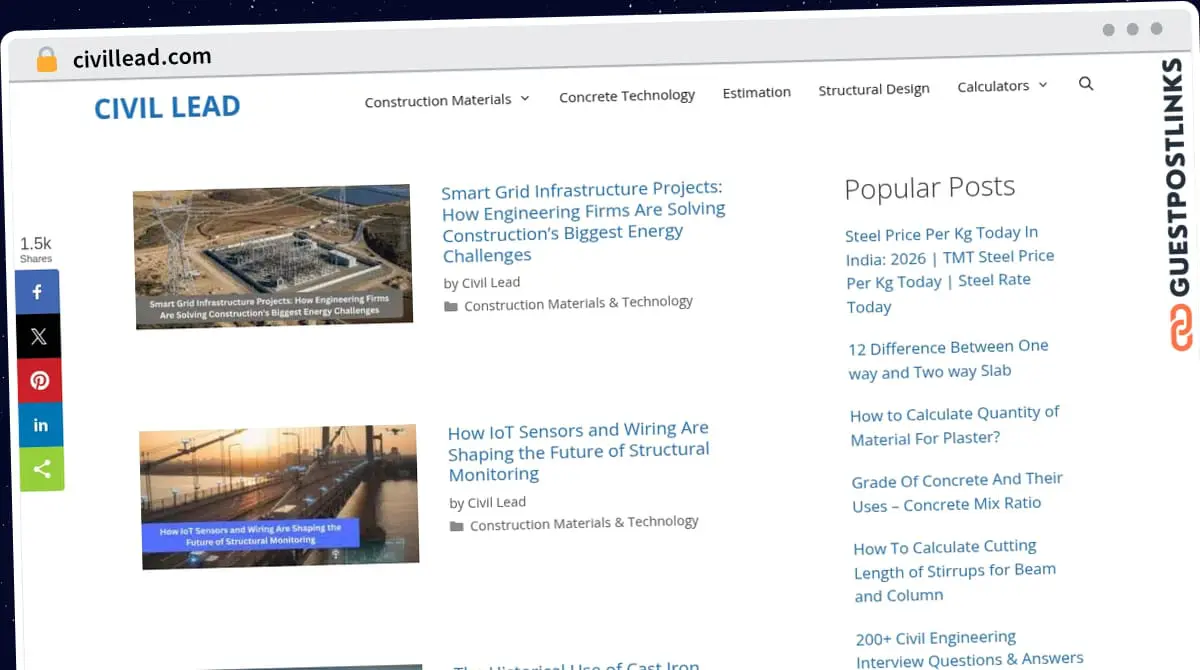Click the bridge thumbnail for IoT article

point(278,497)
